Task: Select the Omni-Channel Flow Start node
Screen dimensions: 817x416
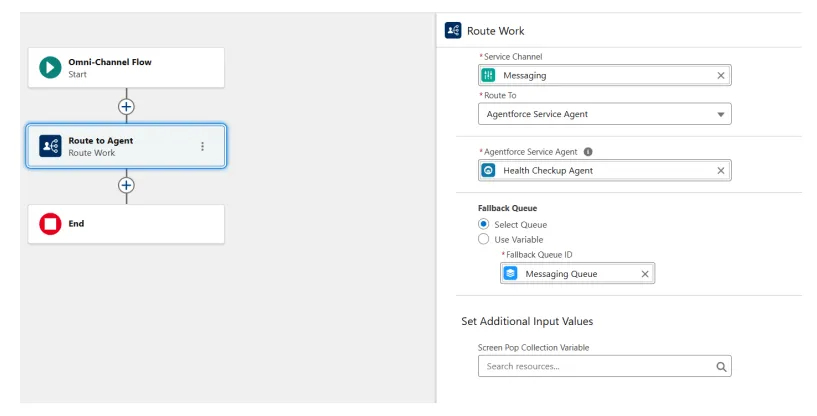Action: 126,67
